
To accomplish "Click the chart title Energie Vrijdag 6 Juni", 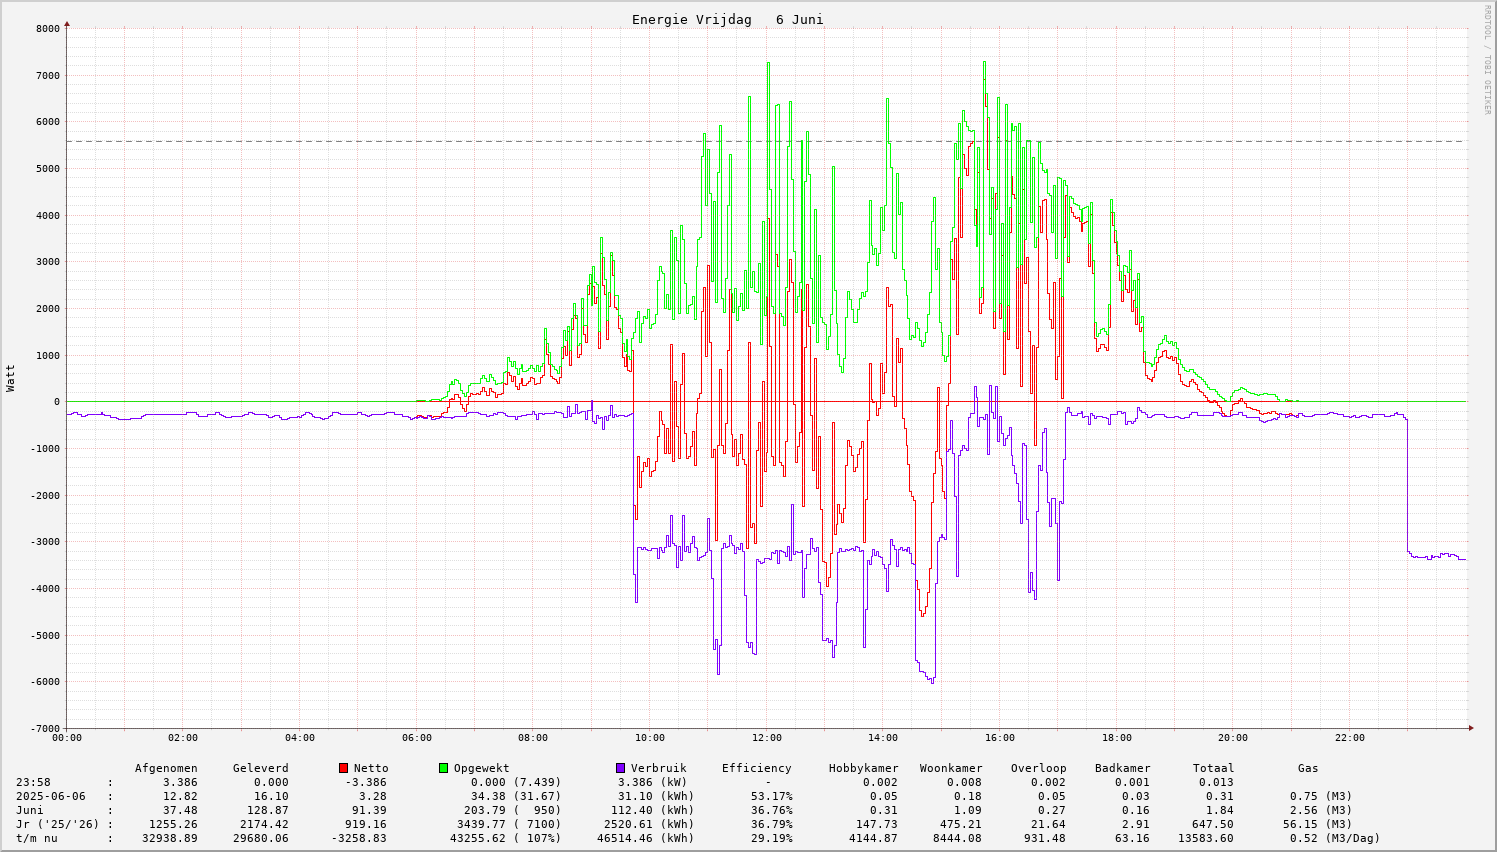I will pyautogui.click(x=727, y=20).
